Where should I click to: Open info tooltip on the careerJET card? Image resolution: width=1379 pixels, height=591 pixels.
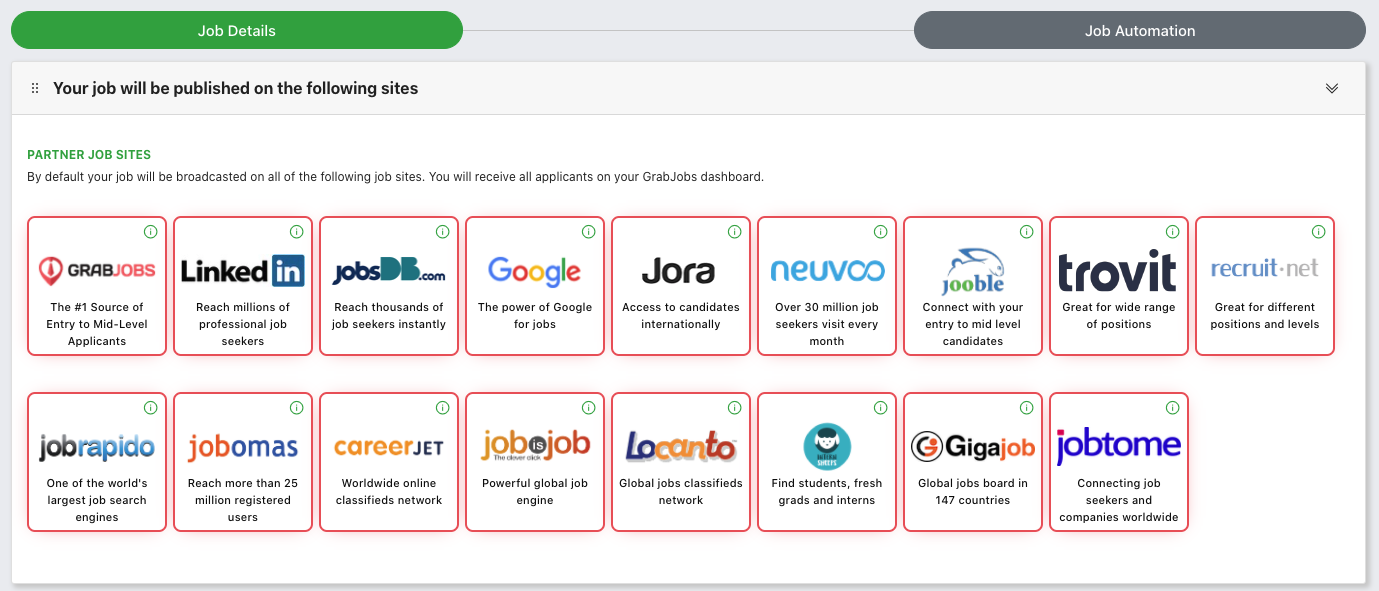tap(442, 407)
